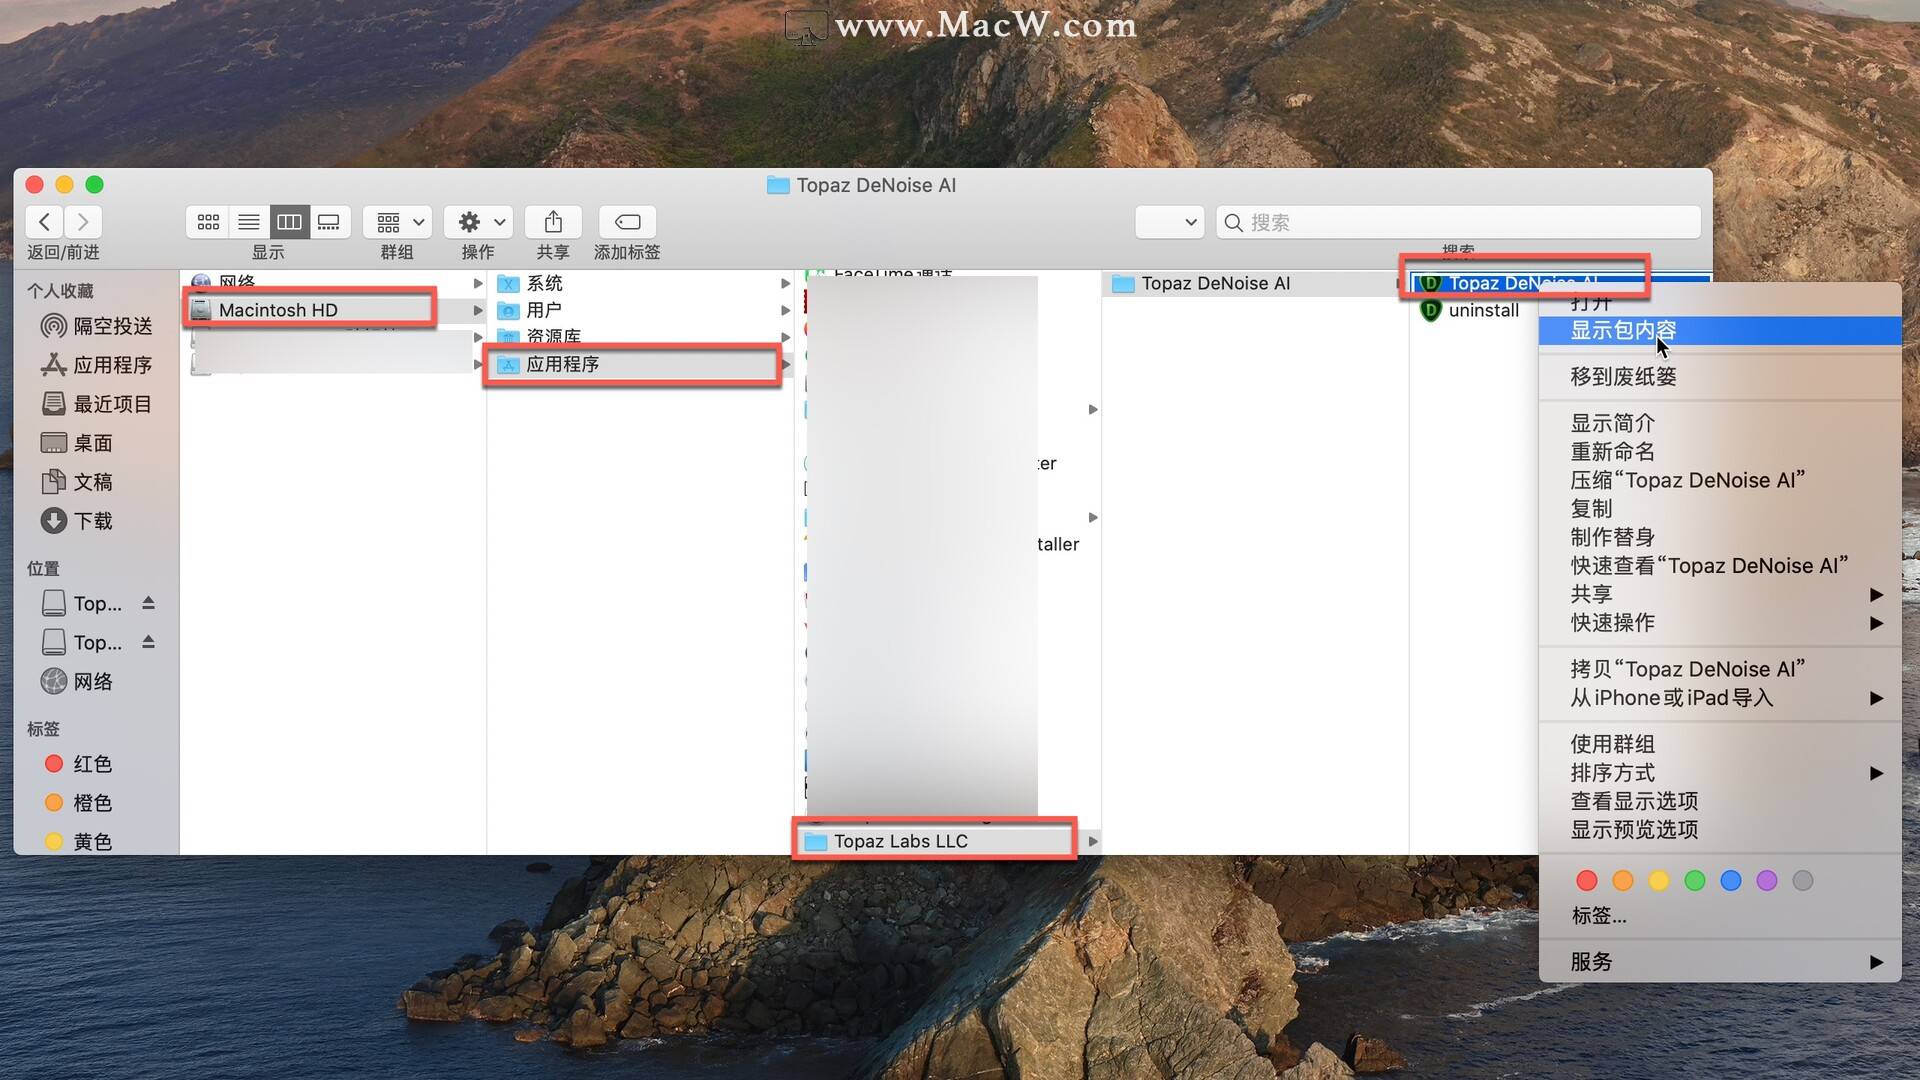The image size is (1920, 1080).
Task: Expand the Macintosh HD arrow
Action: 478,310
